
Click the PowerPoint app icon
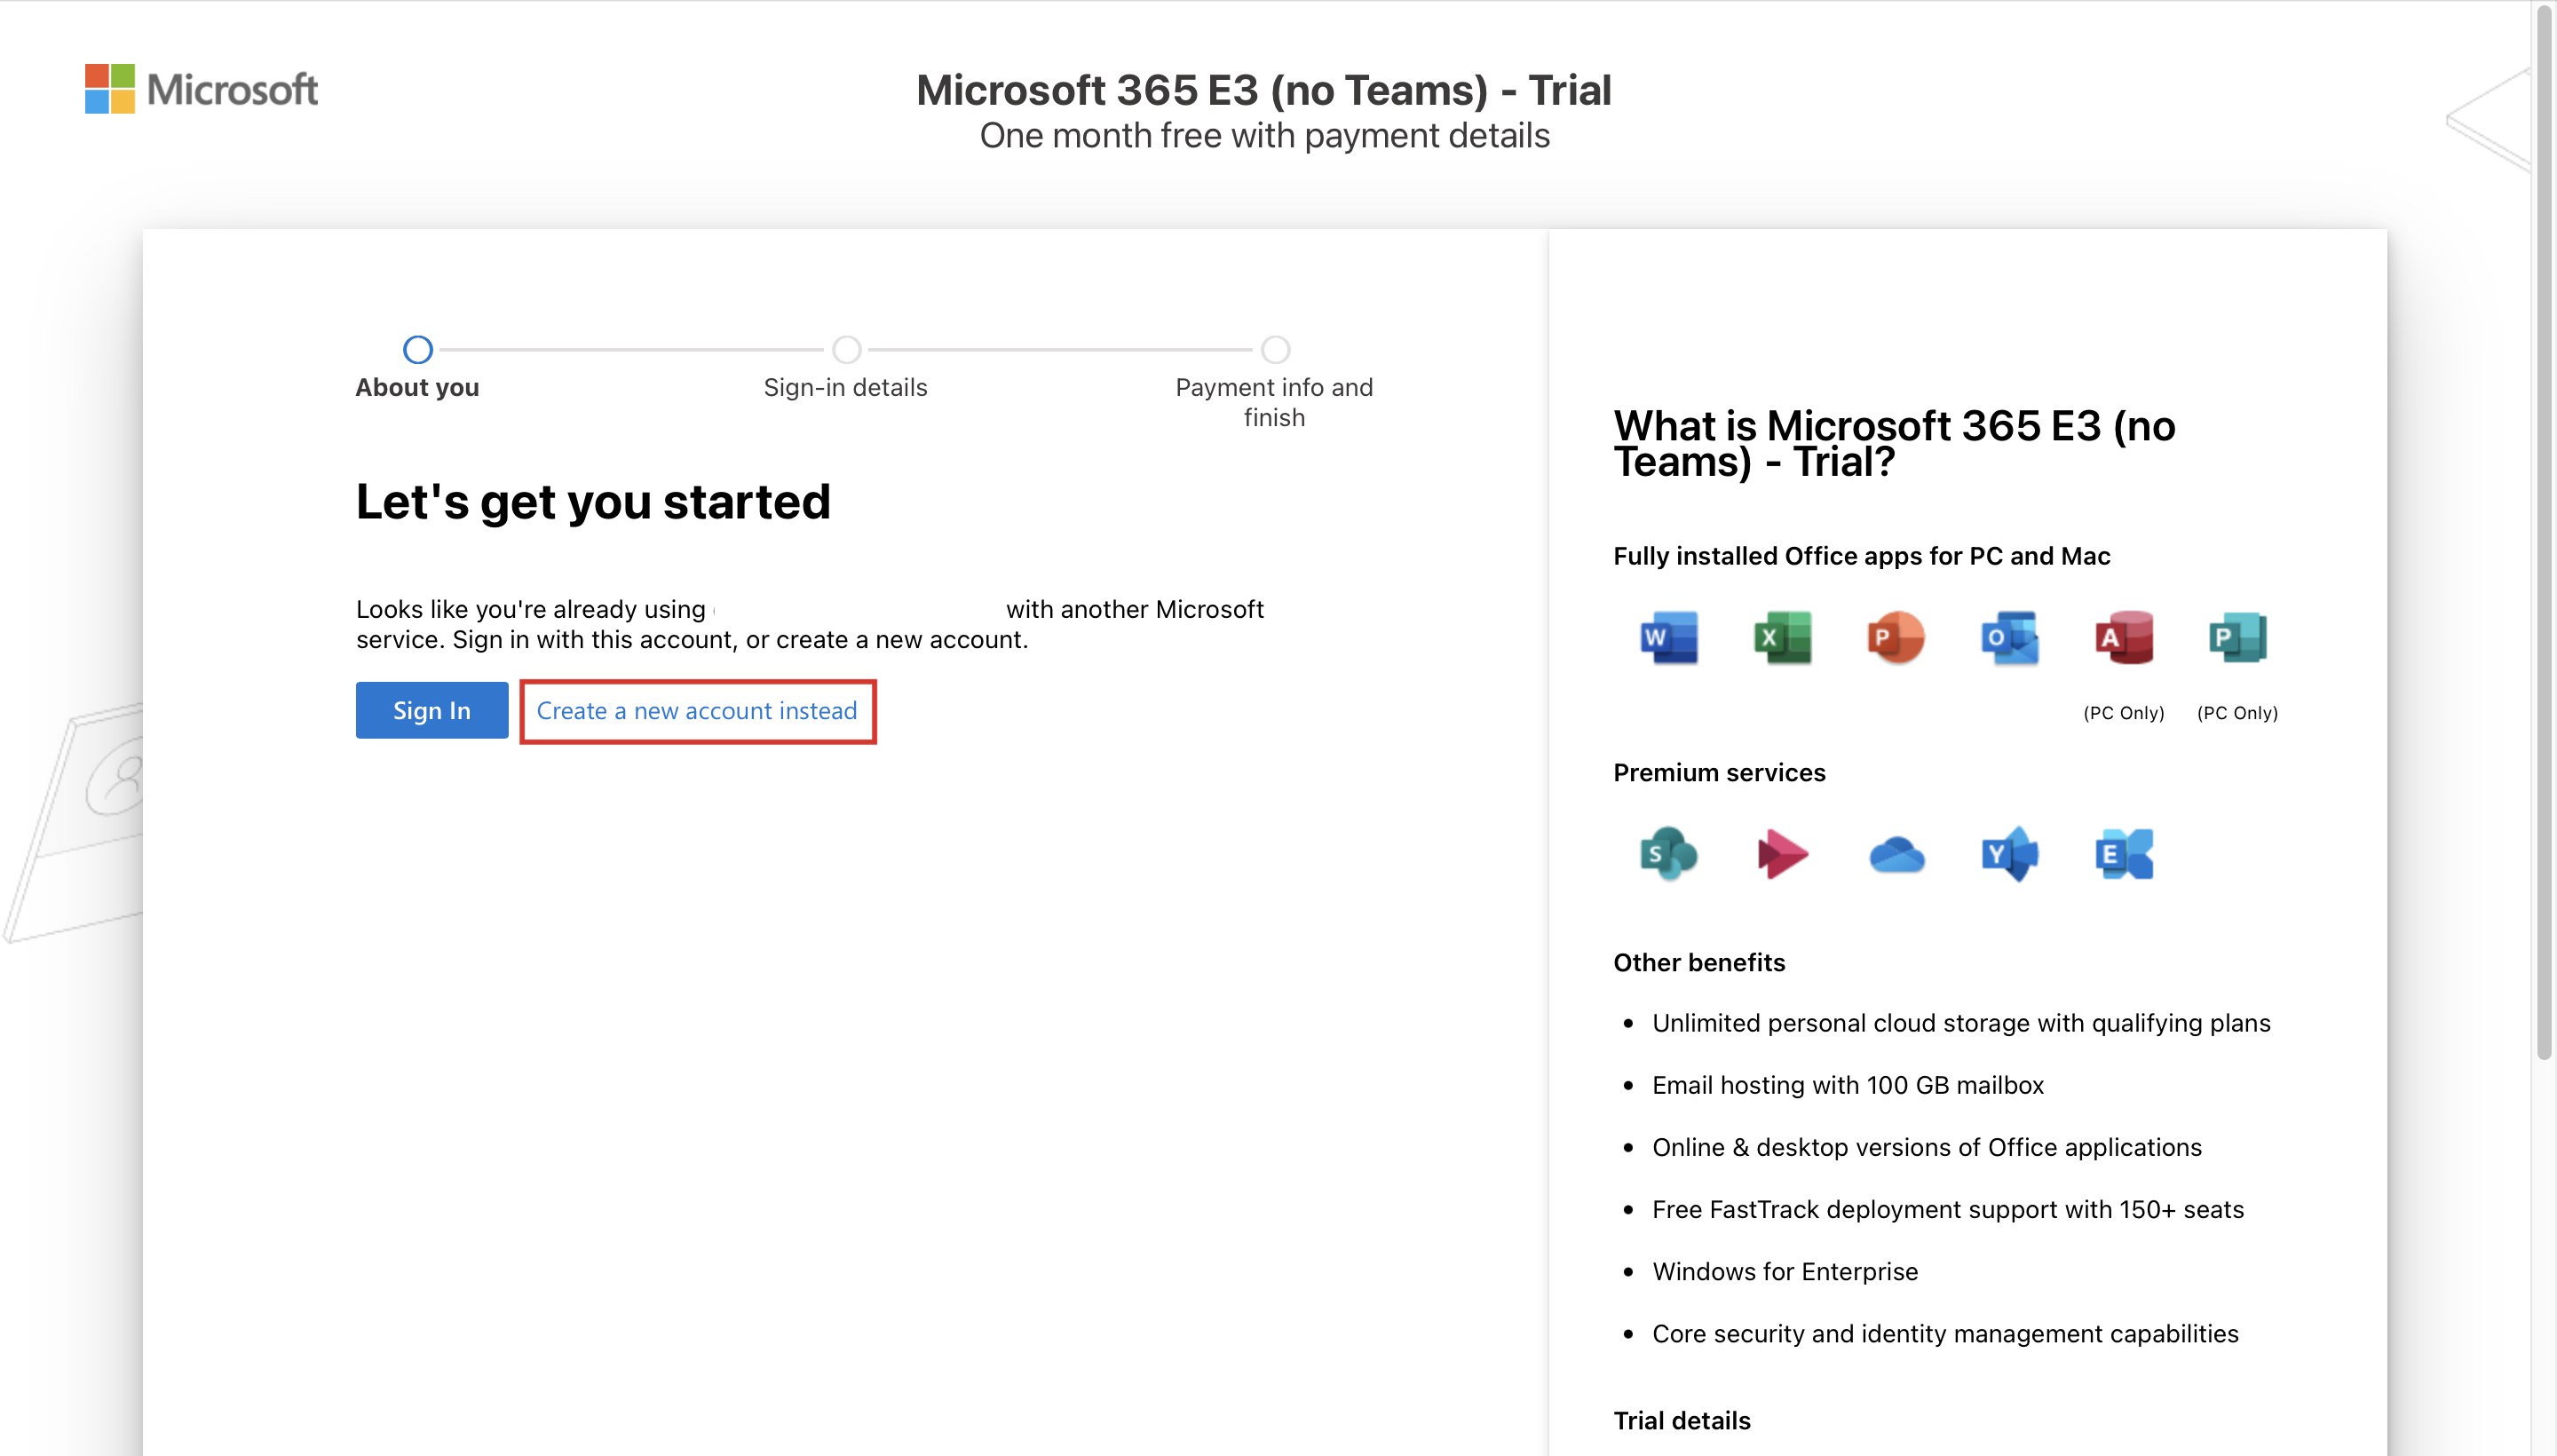click(1895, 637)
